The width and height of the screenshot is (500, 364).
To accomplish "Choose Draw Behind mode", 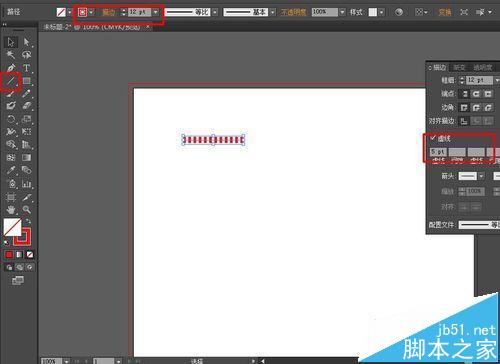I will (x=19, y=267).
